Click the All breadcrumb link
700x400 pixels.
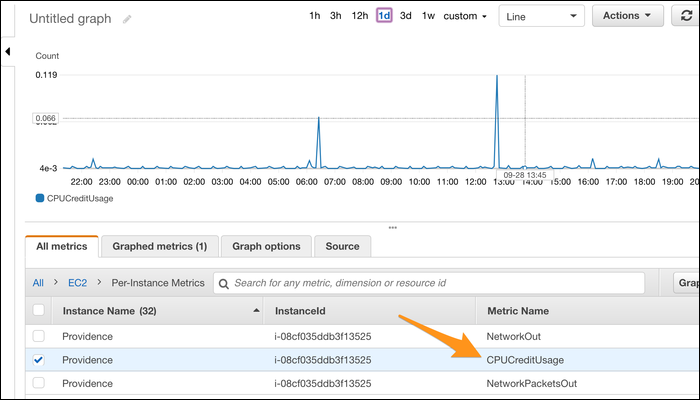(x=38, y=283)
